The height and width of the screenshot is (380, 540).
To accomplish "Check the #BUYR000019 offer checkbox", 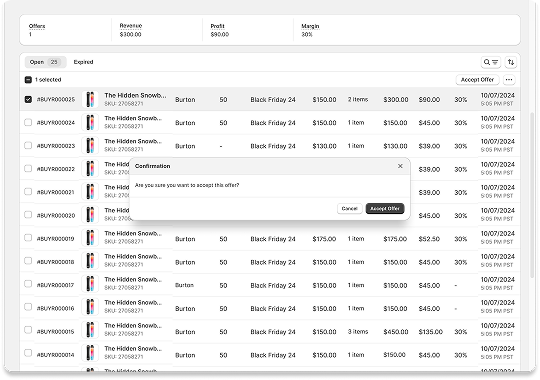I will (28, 238).
